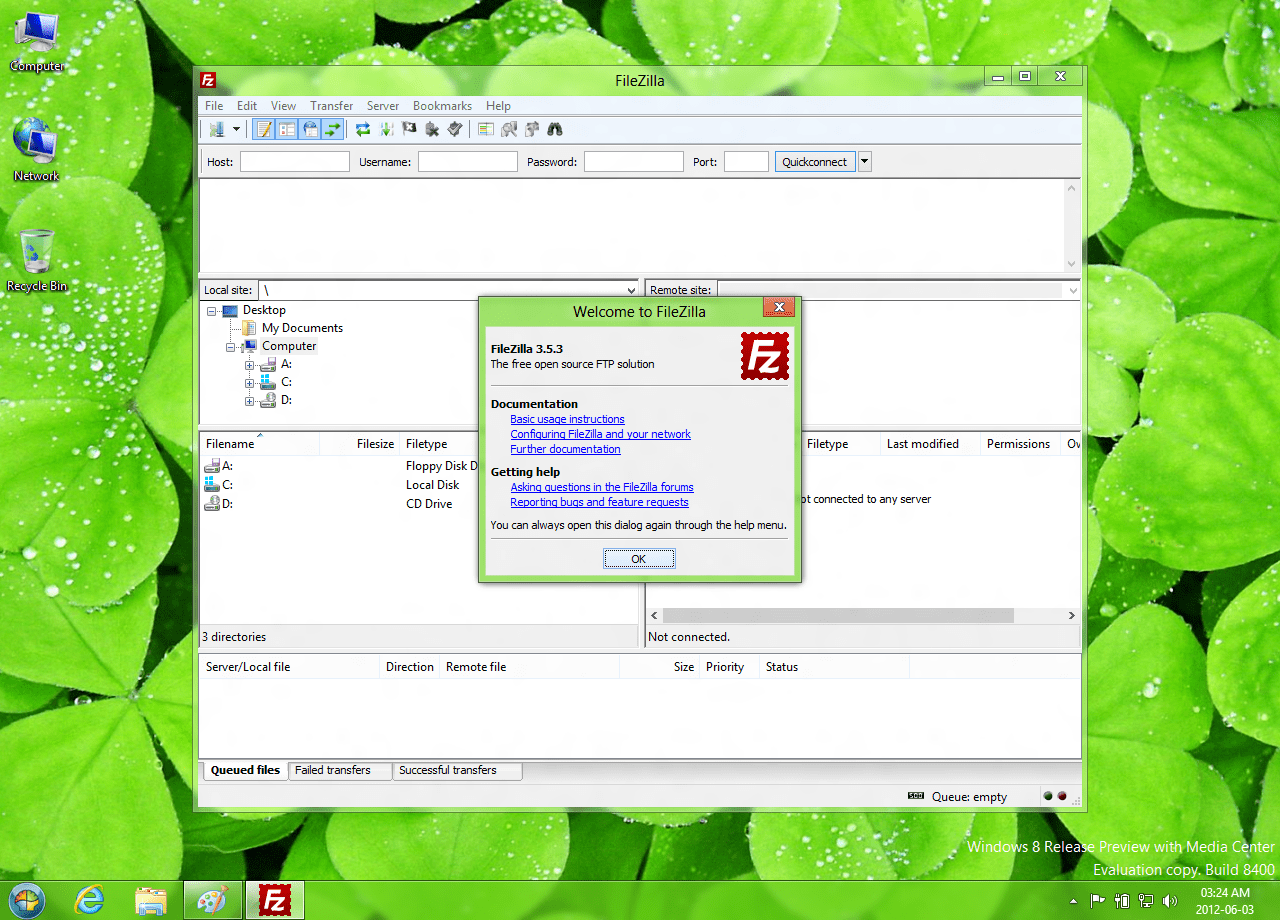Select My Documents in the local tree
1280x920 pixels.
302,328
